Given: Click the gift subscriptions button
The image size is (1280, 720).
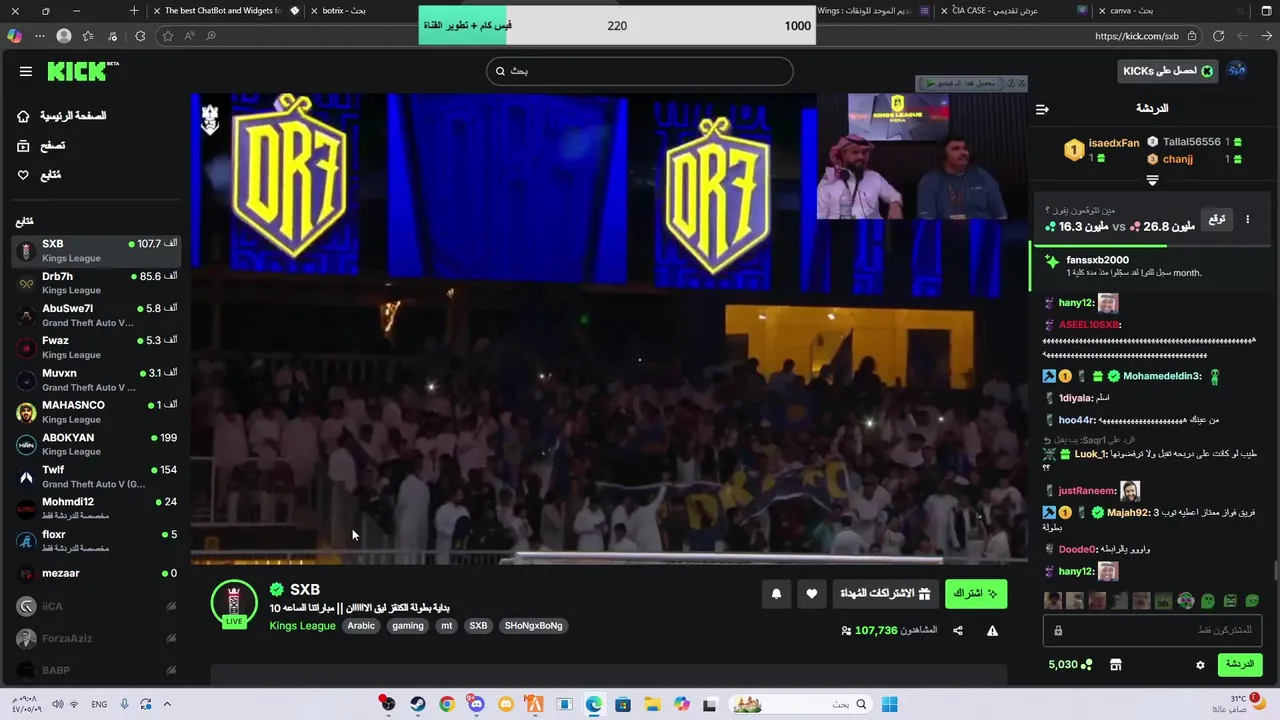Looking at the screenshot, I should 885,594.
